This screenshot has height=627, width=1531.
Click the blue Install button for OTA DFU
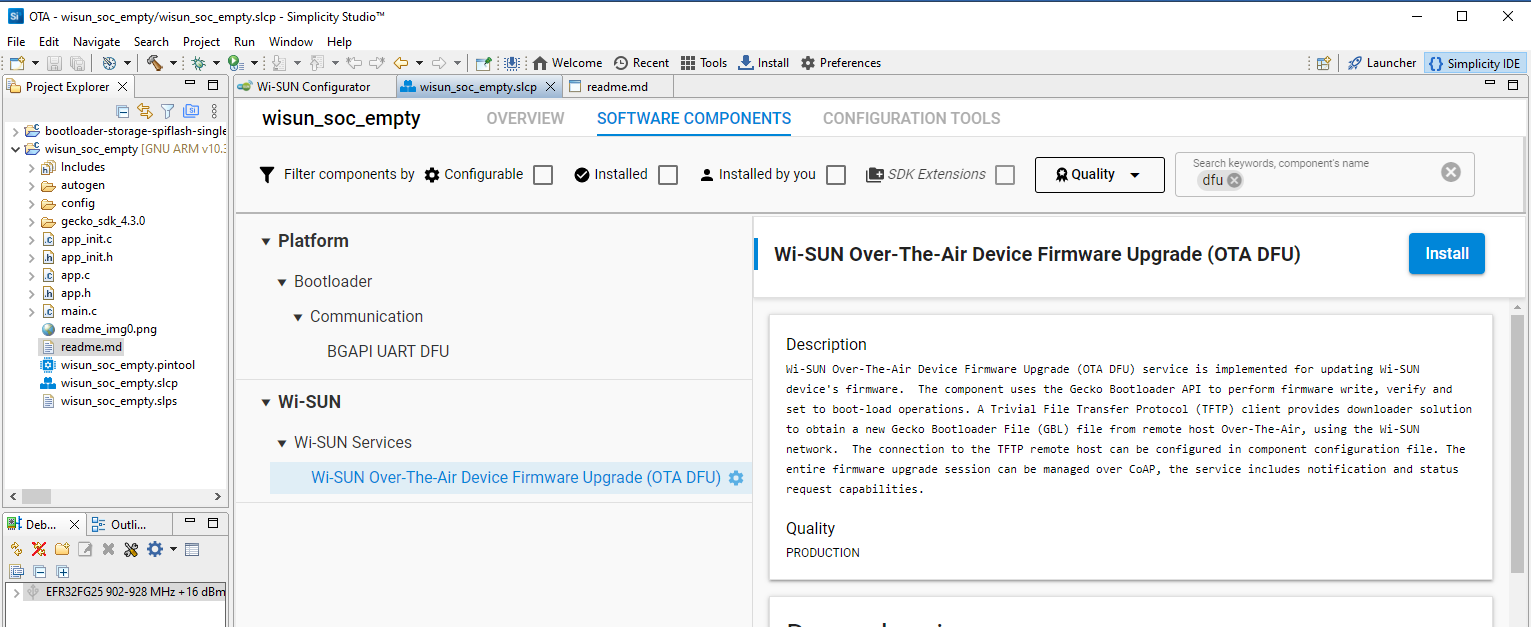click(x=1447, y=254)
